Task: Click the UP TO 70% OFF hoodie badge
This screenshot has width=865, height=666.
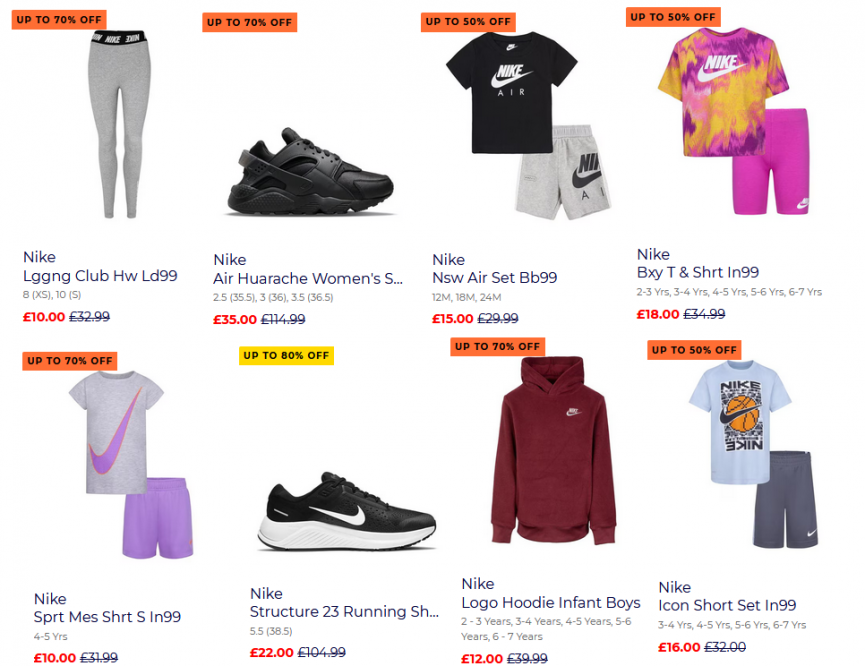Action: tap(498, 347)
